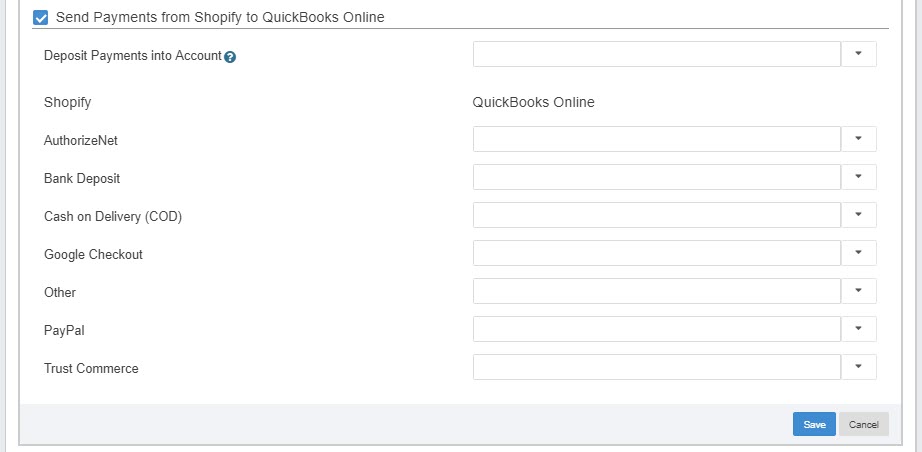This screenshot has width=922, height=452.
Task: Click the Google Checkout input field
Action: tap(657, 253)
